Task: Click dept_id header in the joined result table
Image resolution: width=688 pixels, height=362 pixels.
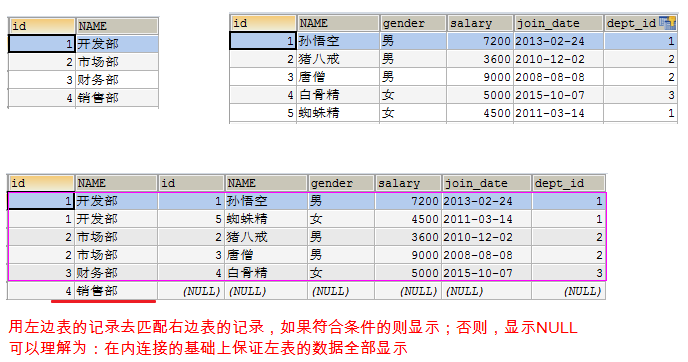Action: 569,183
